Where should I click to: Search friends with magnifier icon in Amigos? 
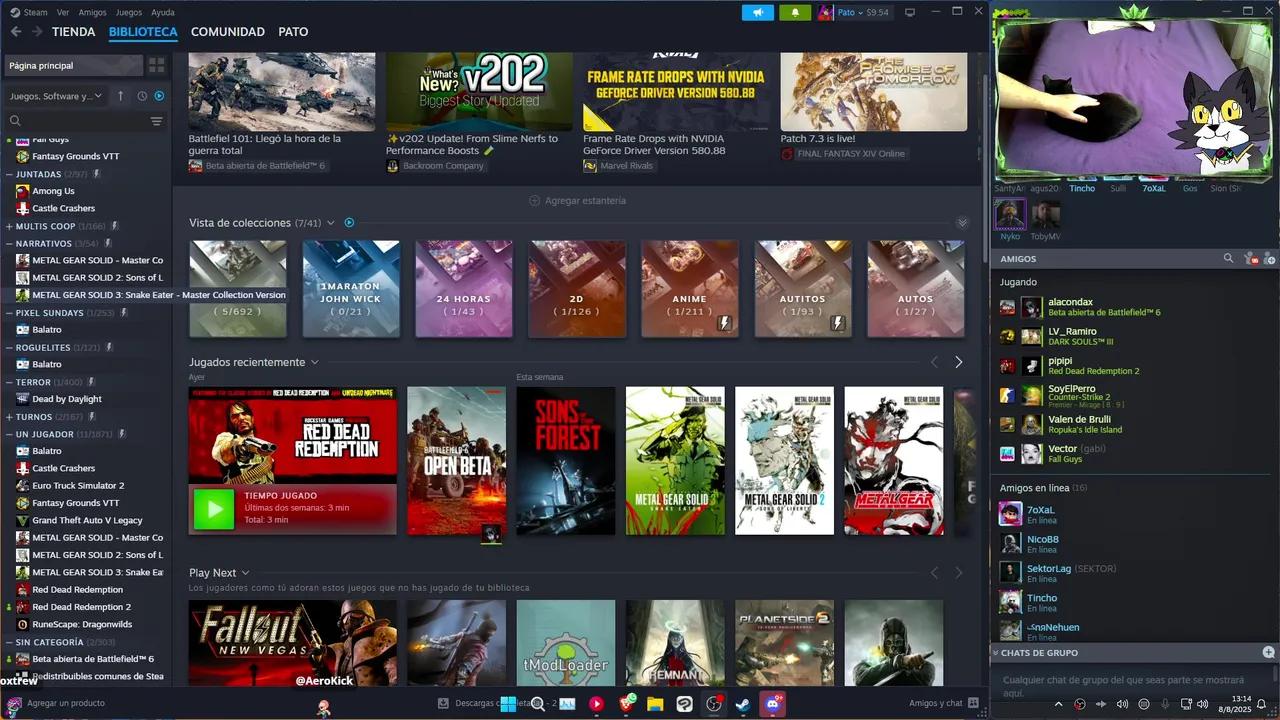1228,259
